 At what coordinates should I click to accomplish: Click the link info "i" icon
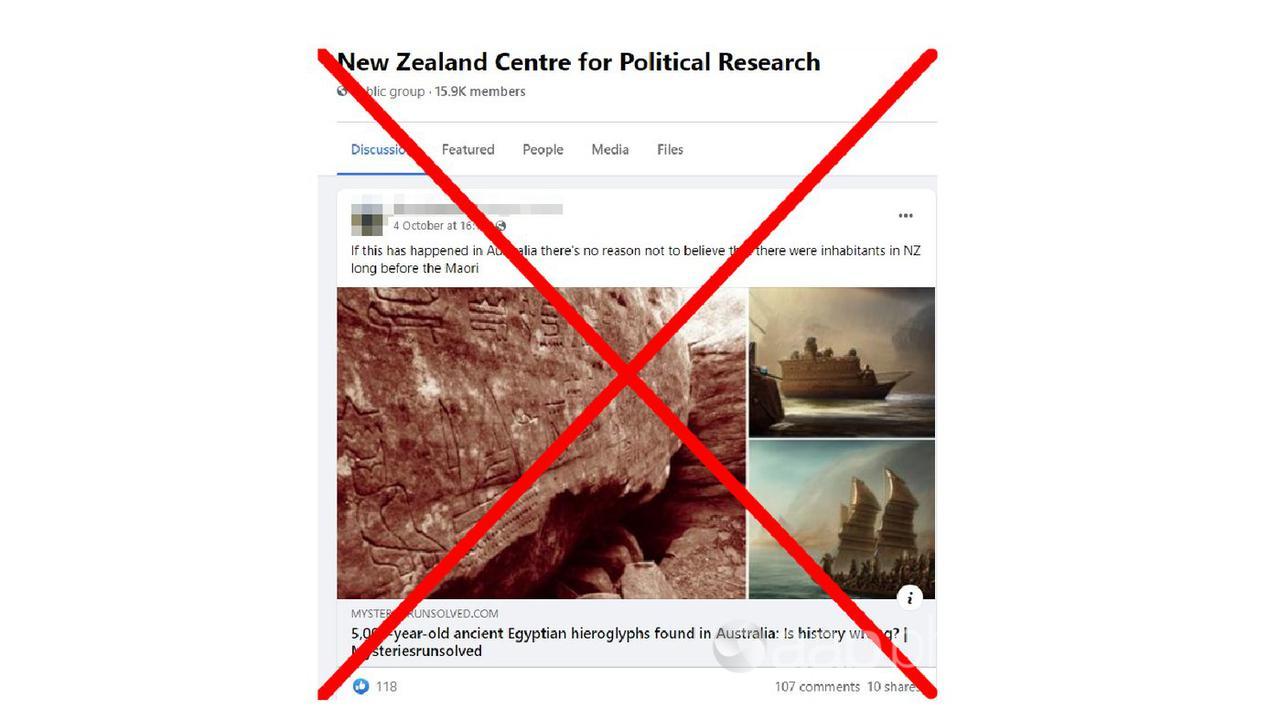[909, 598]
